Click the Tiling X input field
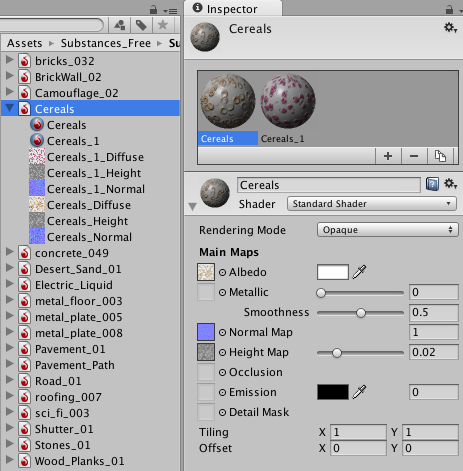This screenshot has height=471, width=463. pyautogui.click(x=358, y=432)
